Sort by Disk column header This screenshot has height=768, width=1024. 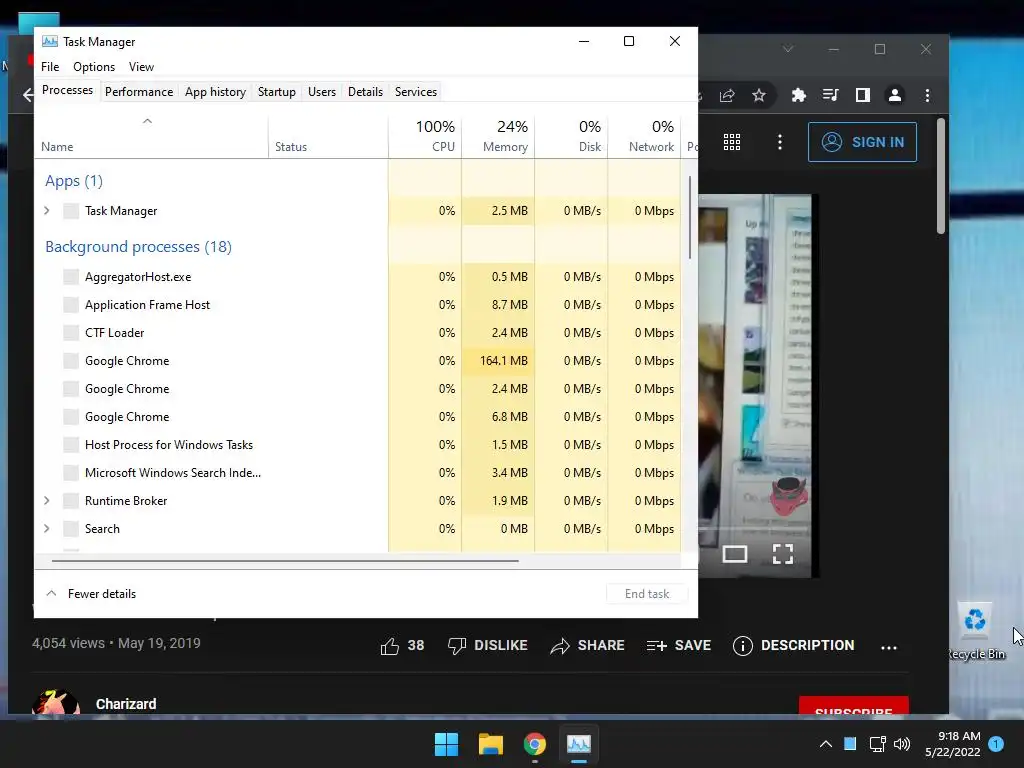571,136
